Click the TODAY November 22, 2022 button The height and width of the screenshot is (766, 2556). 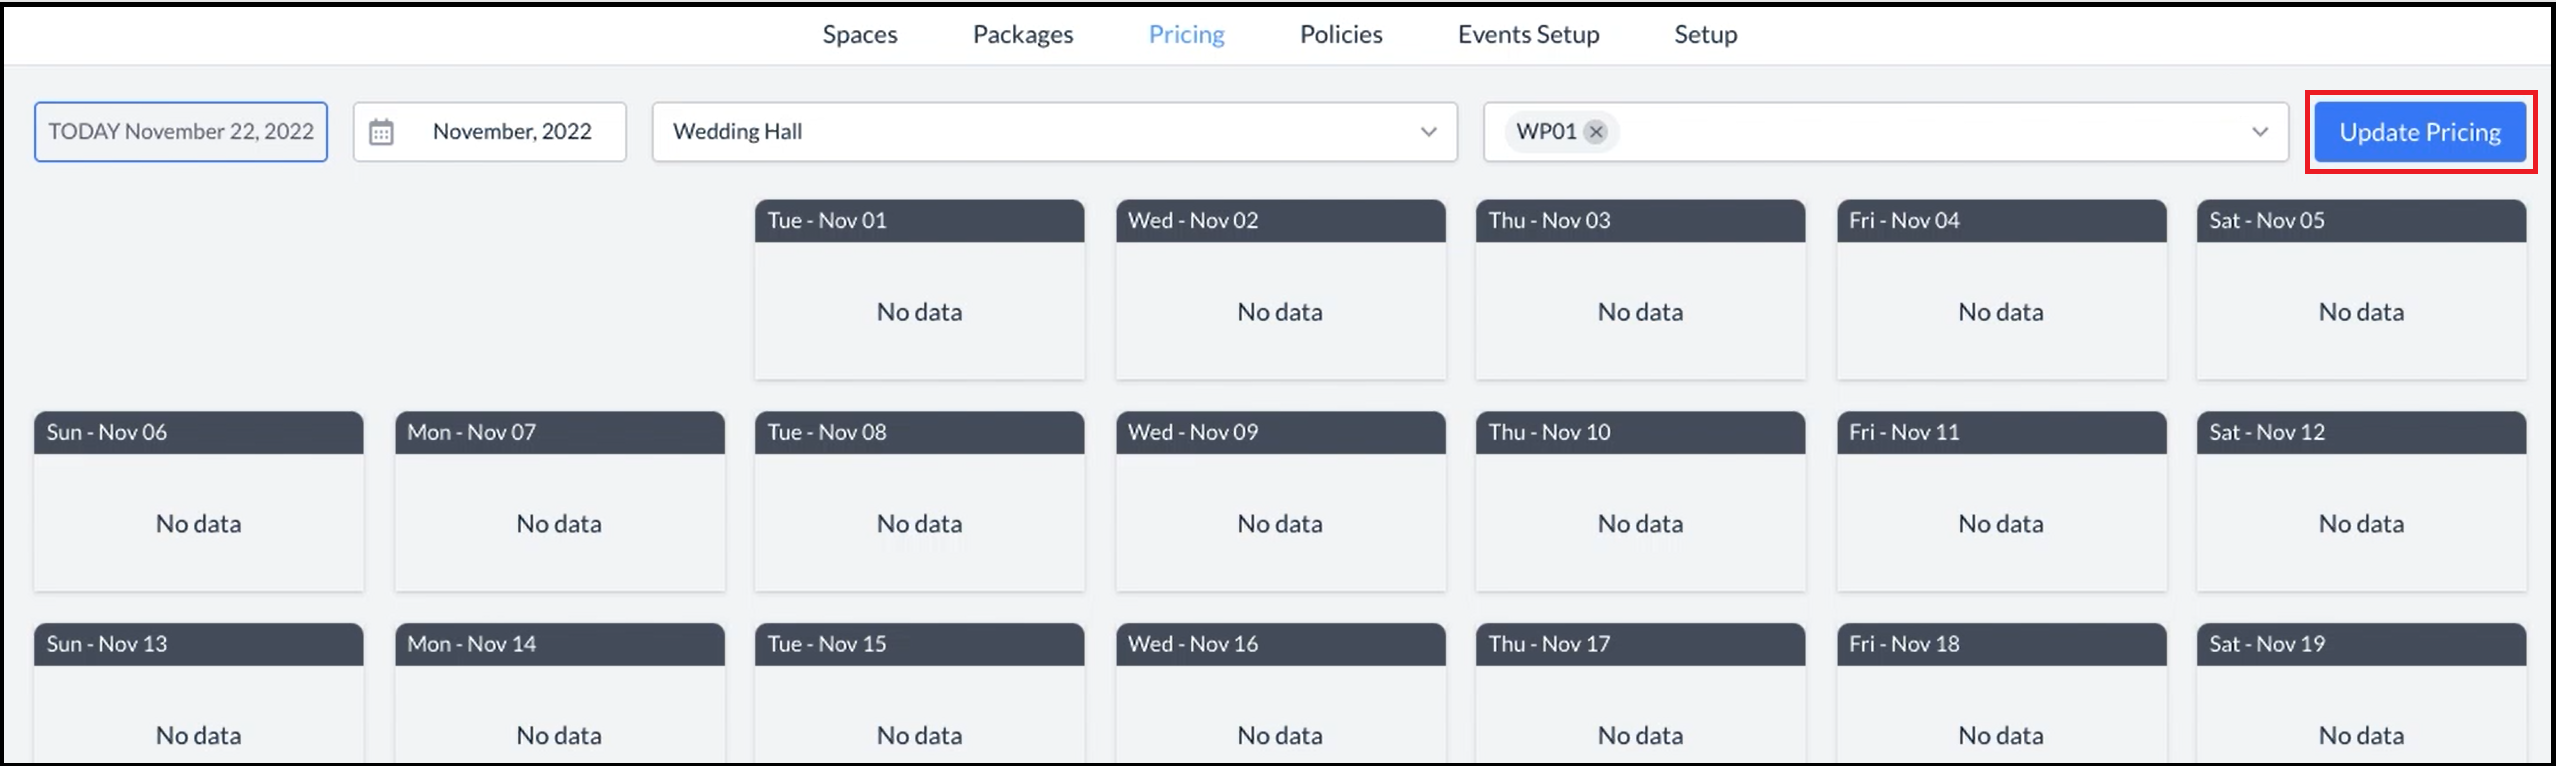pyautogui.click(x=181, y=132)
